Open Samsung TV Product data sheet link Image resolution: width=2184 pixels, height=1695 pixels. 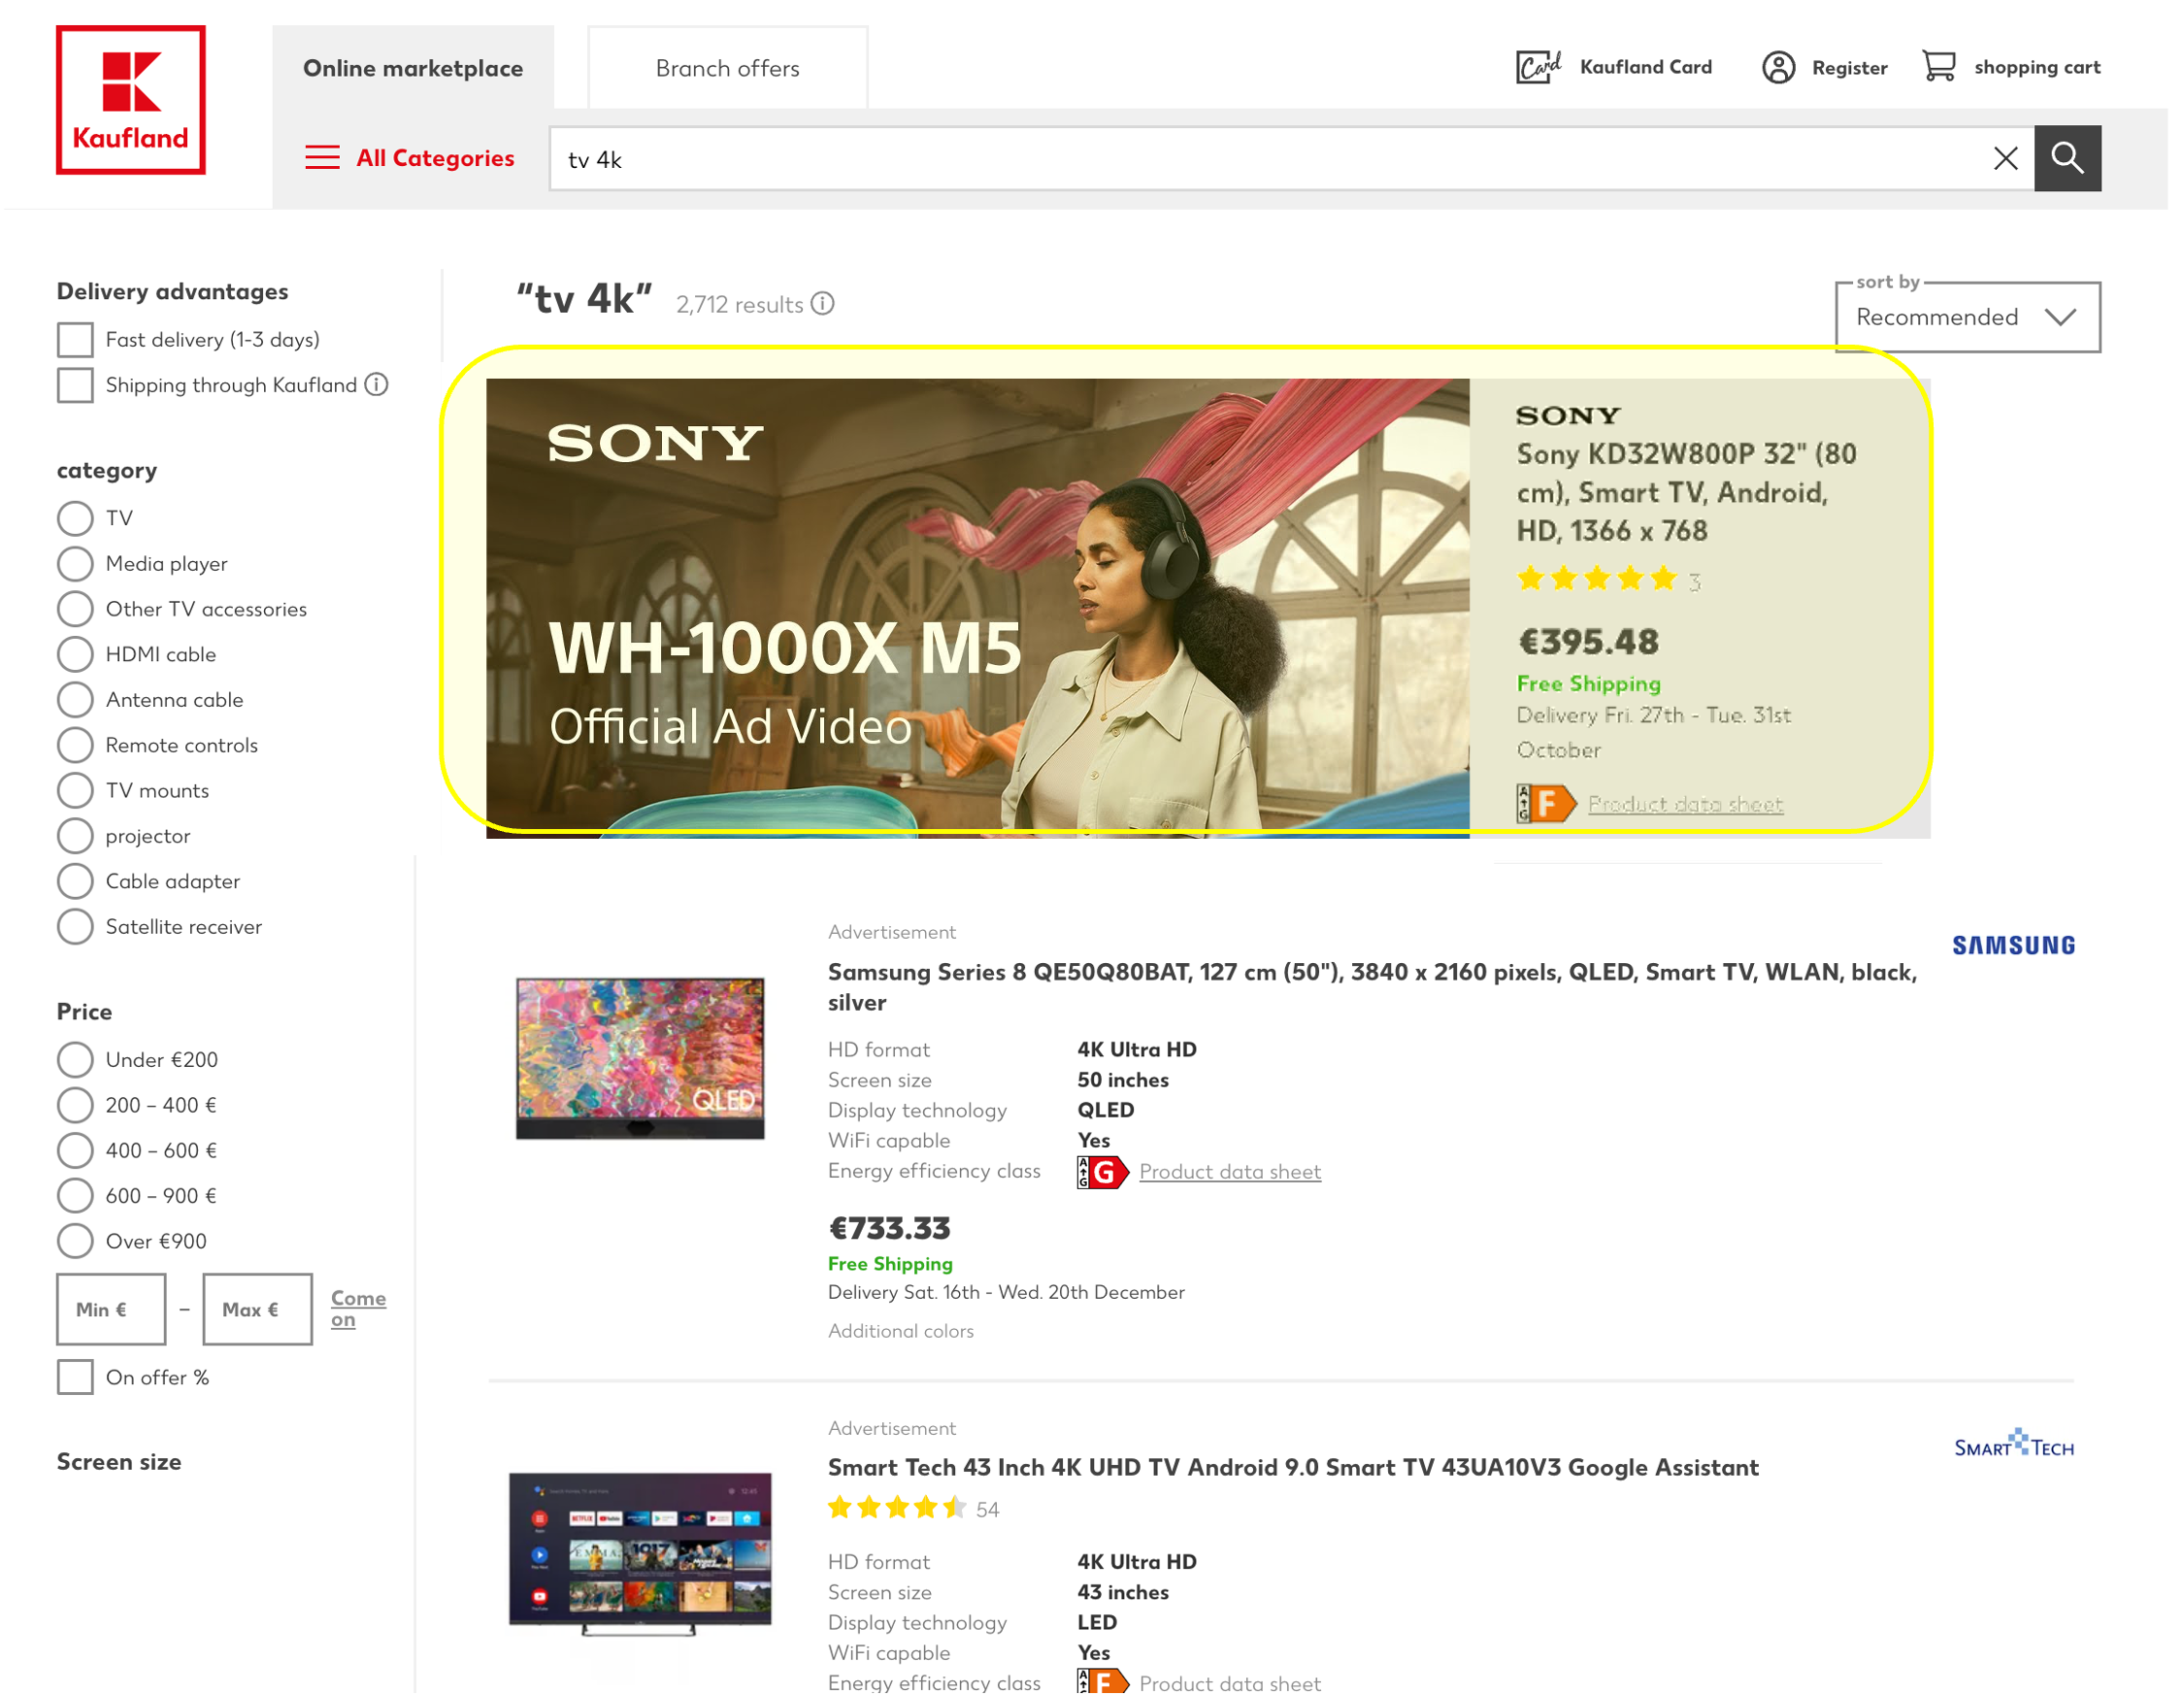(x=1231, y=1173)
